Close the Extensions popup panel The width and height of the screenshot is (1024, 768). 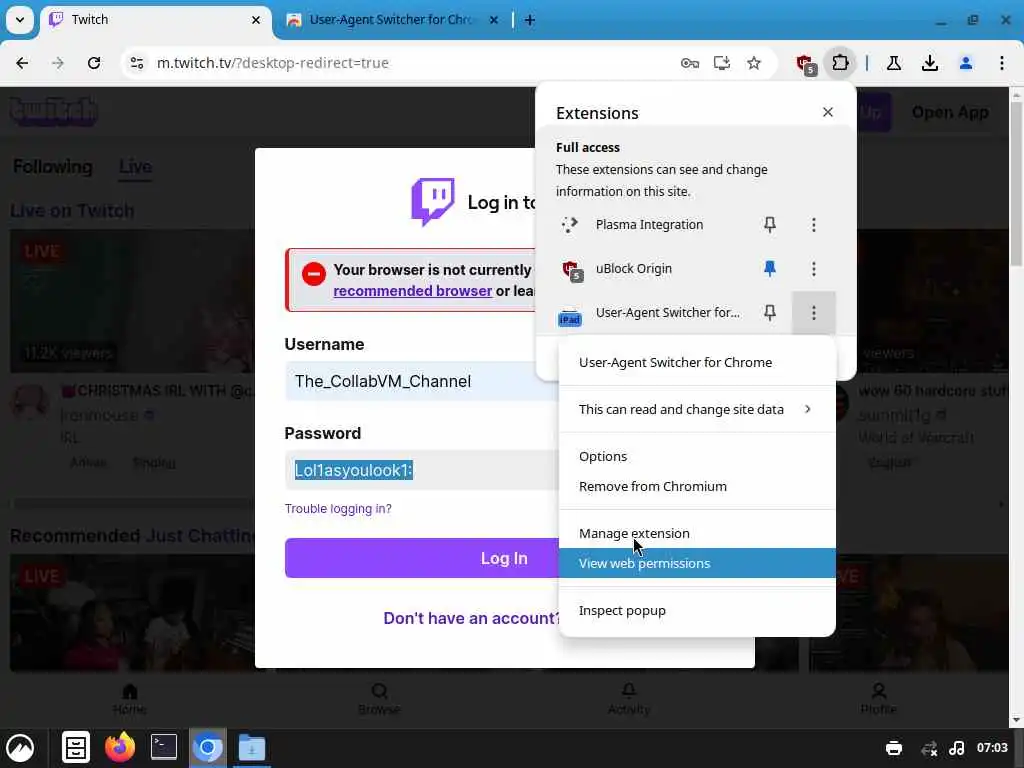pyautogui.click(x=827, y=112)
